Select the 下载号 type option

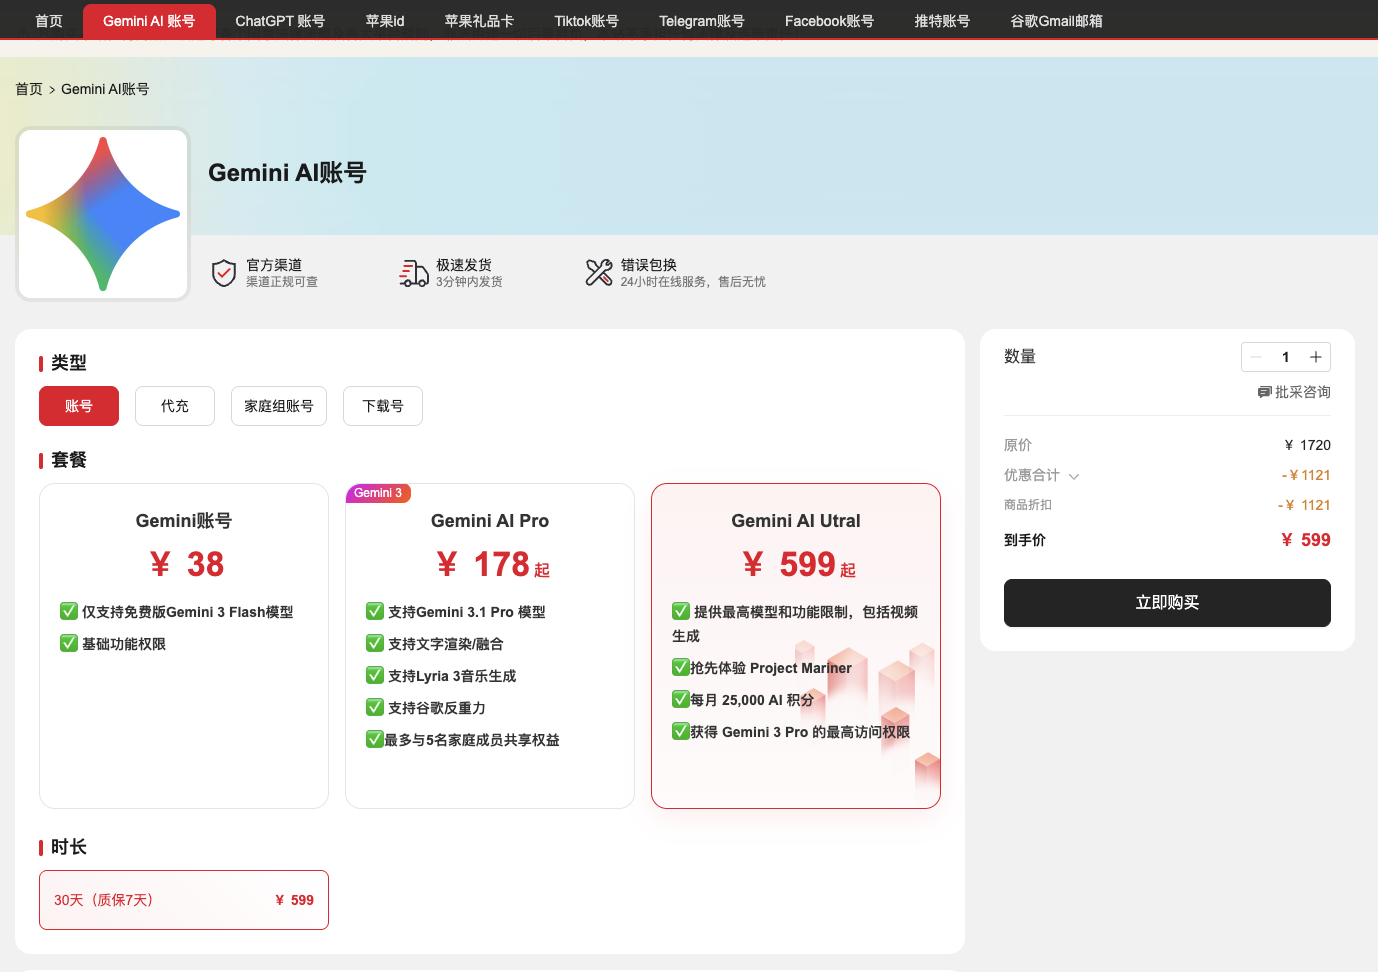point(383,406)
